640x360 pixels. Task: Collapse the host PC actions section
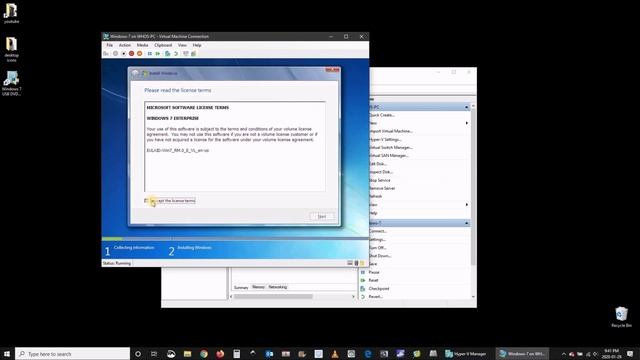(466, 107)
